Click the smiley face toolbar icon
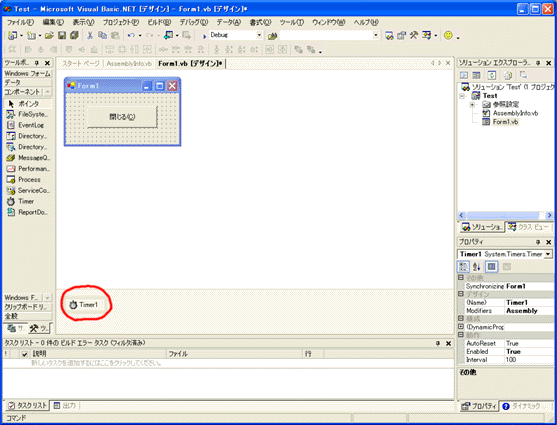Screen dimensions: 557x425 coord(448,35)
